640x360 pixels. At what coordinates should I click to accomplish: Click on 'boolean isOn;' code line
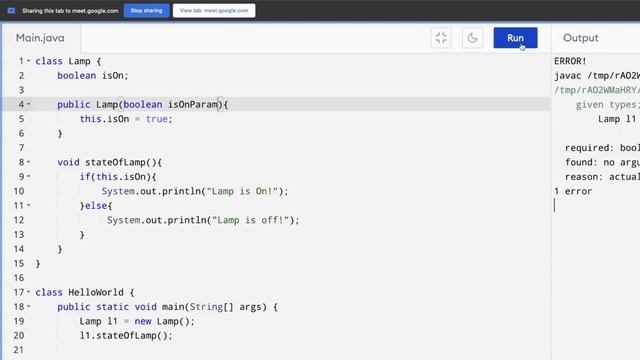pyautogui.click(x=93, y=76)
